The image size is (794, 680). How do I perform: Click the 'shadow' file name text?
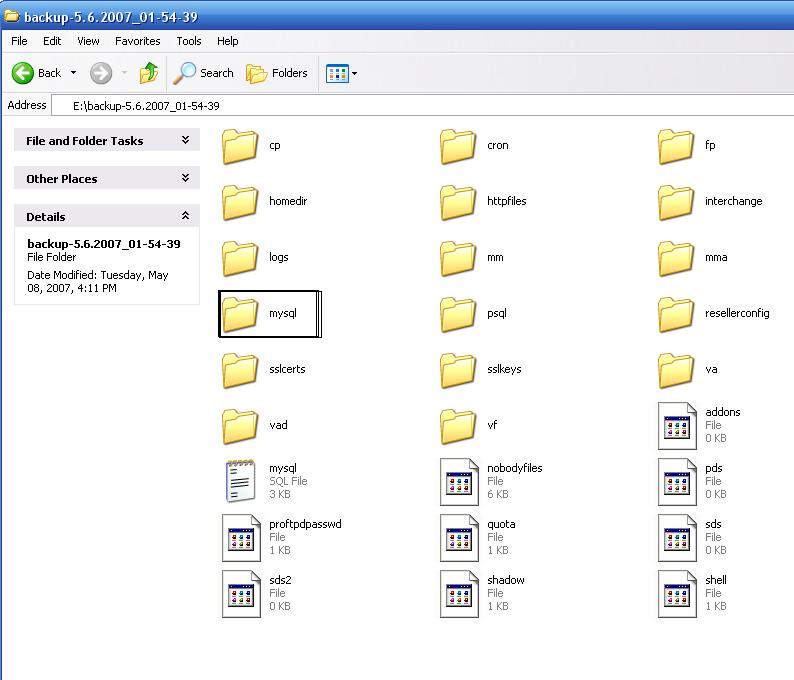[506, 580]
